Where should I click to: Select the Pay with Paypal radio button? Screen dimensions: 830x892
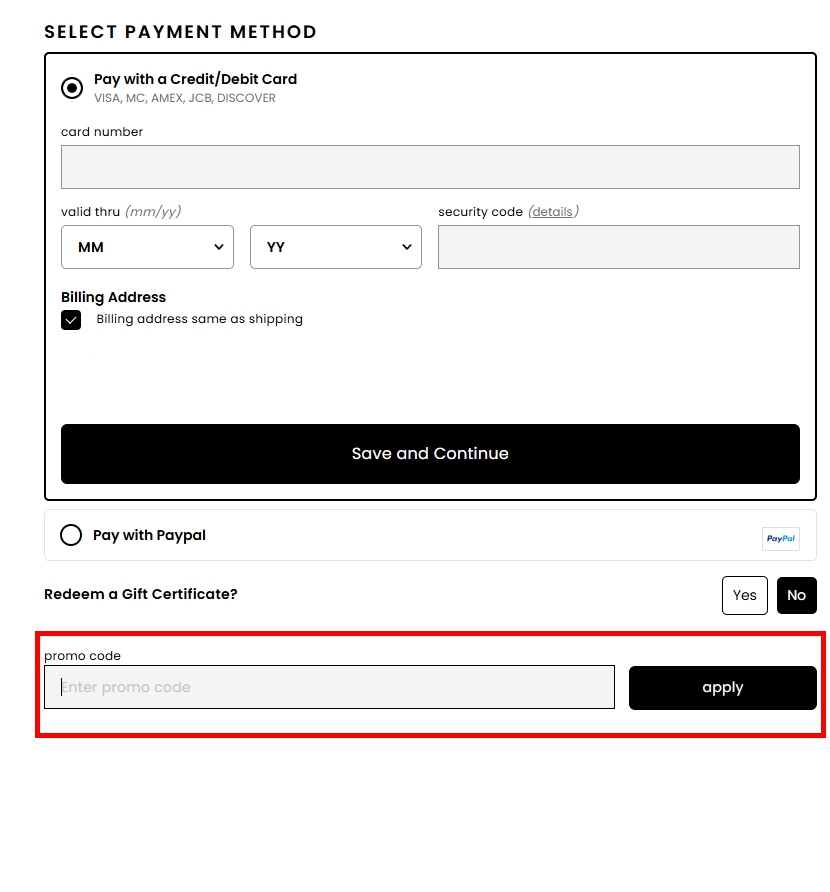71,535
